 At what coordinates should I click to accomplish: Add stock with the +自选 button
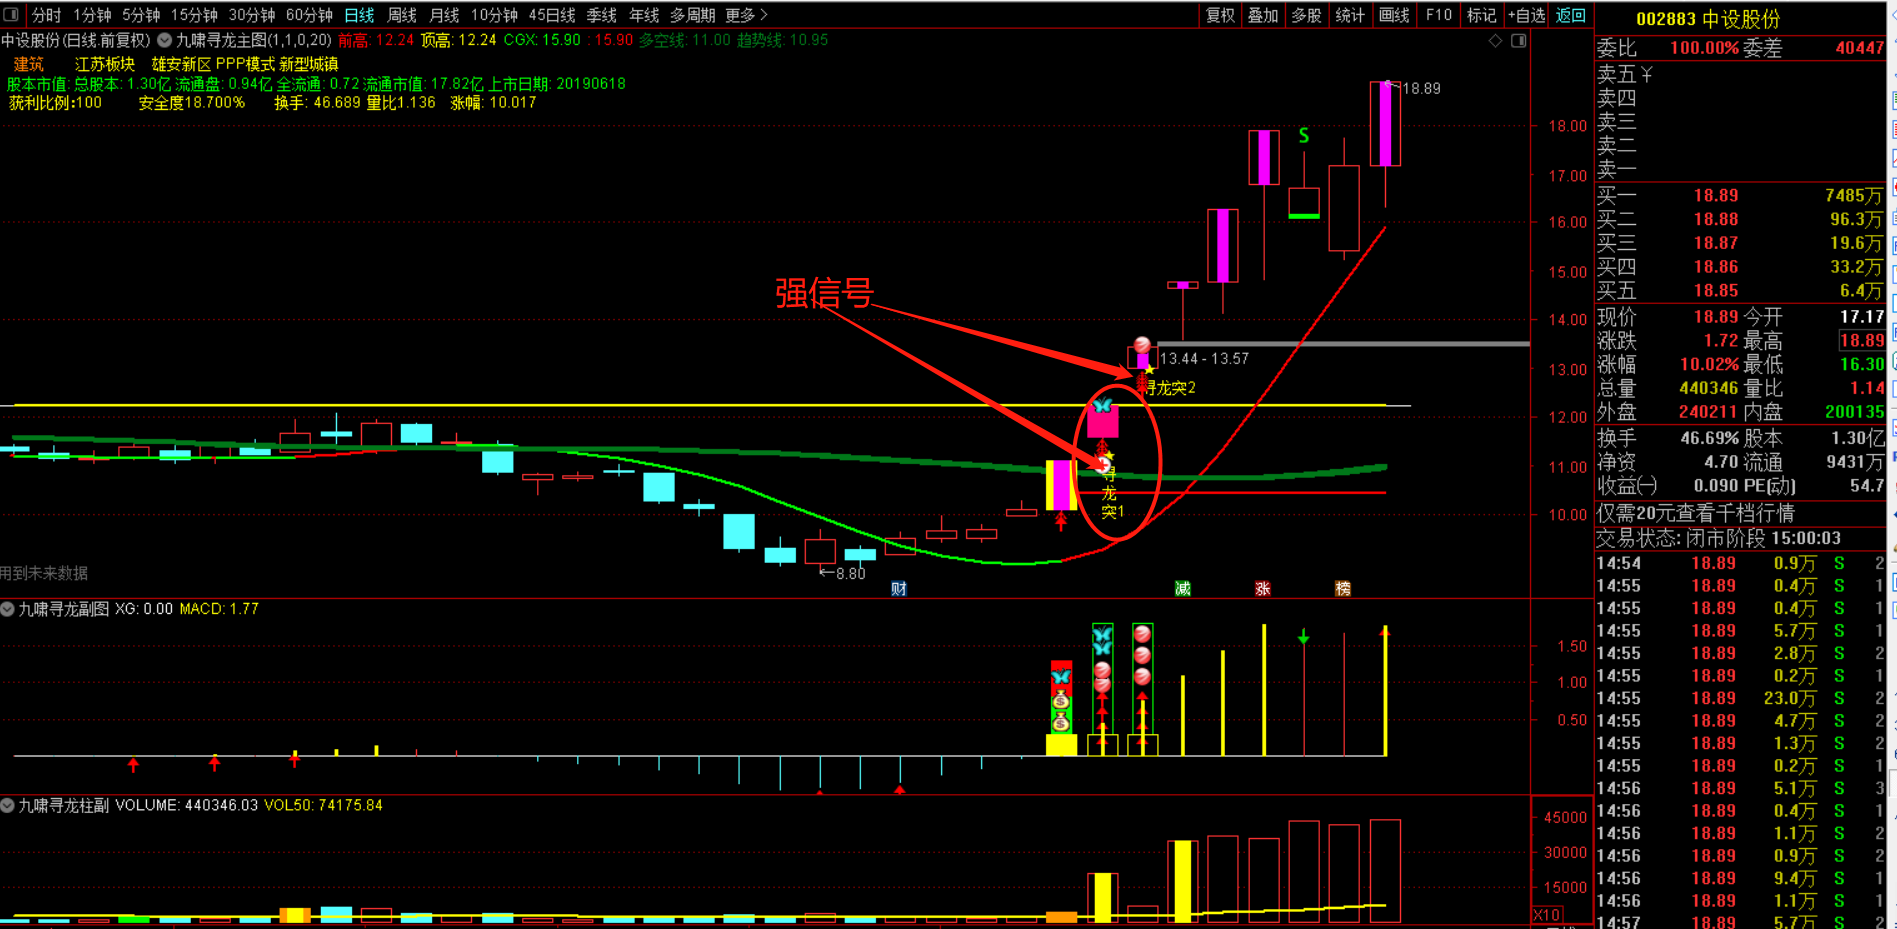click(1526, 15)
